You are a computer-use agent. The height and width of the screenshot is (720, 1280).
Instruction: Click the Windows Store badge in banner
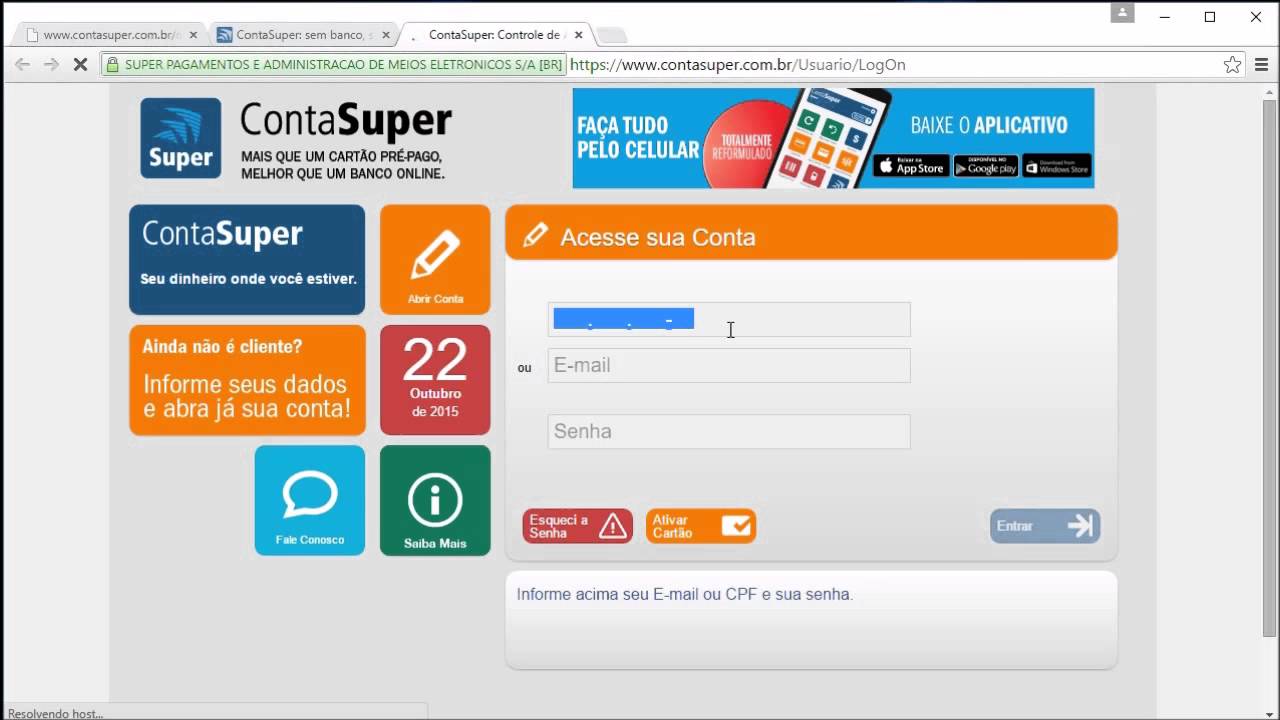(1057, 166)
